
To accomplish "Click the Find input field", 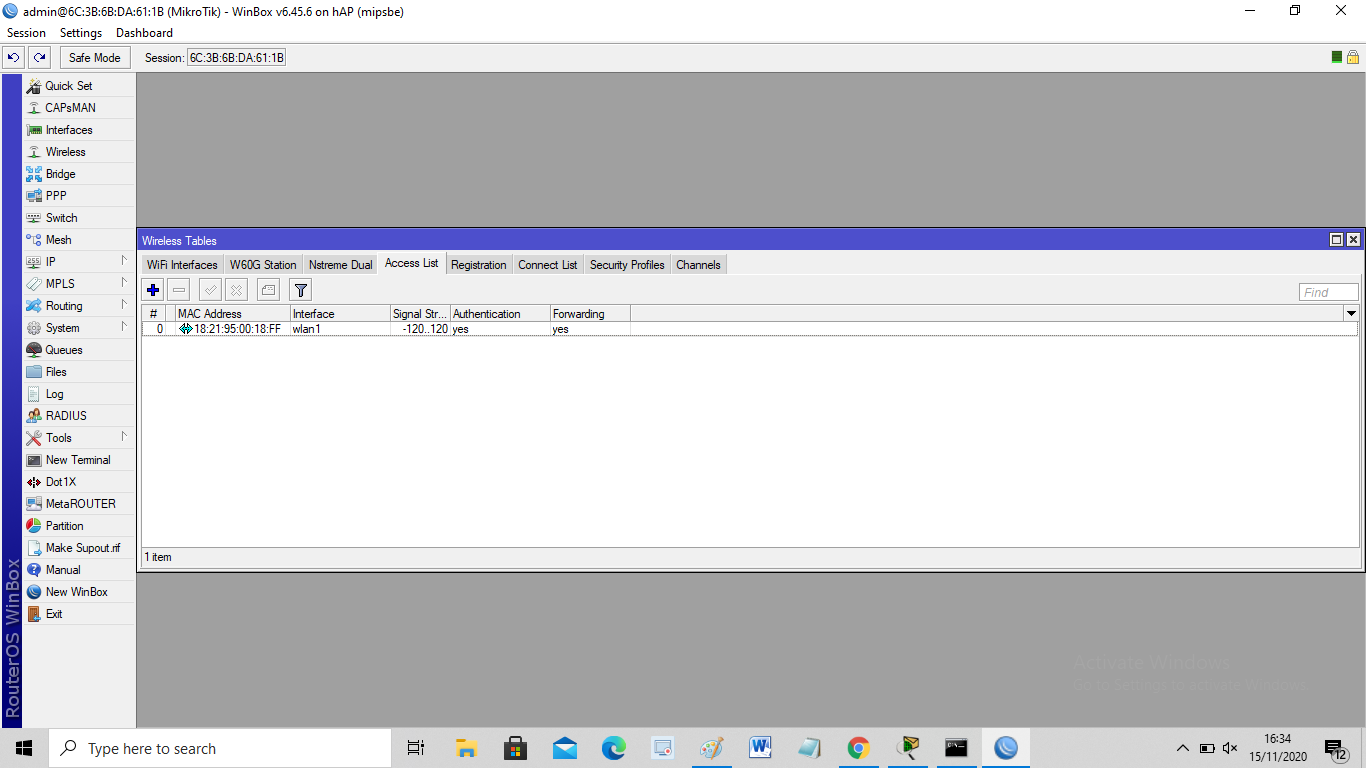I will [x=1329, y=292].
